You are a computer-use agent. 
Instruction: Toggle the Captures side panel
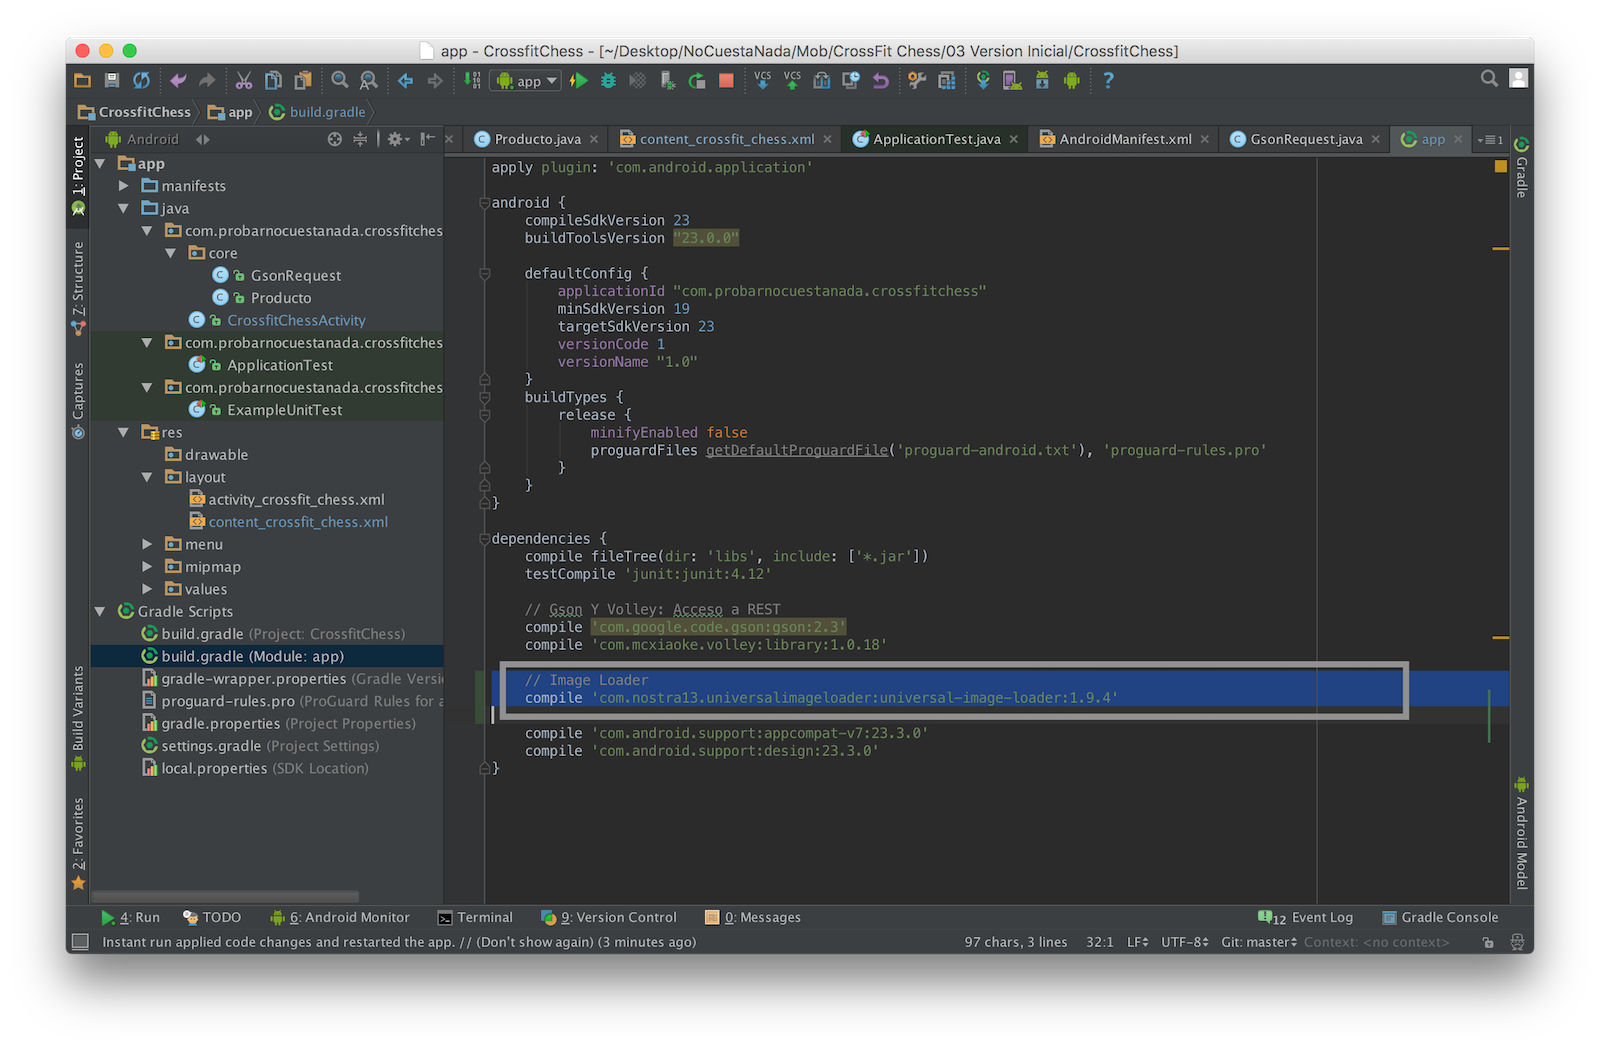[78, 400]
